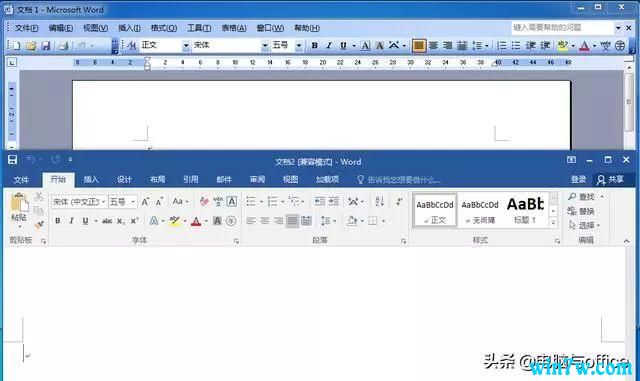Image resolution: width=640 pixels, height=381 pixels.
Task: Click center align icon in Word 2003 toolbar
Action: pos(433,46)
